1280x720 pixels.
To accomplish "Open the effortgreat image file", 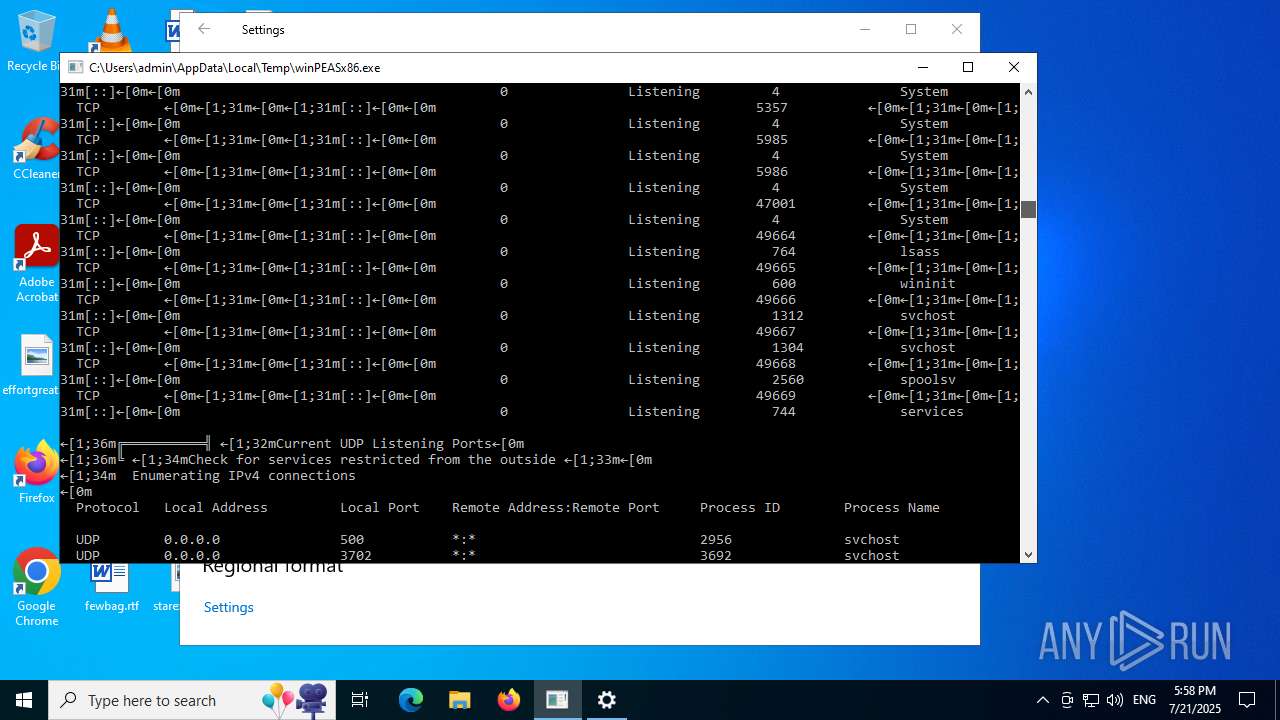I will coord(36,366).
